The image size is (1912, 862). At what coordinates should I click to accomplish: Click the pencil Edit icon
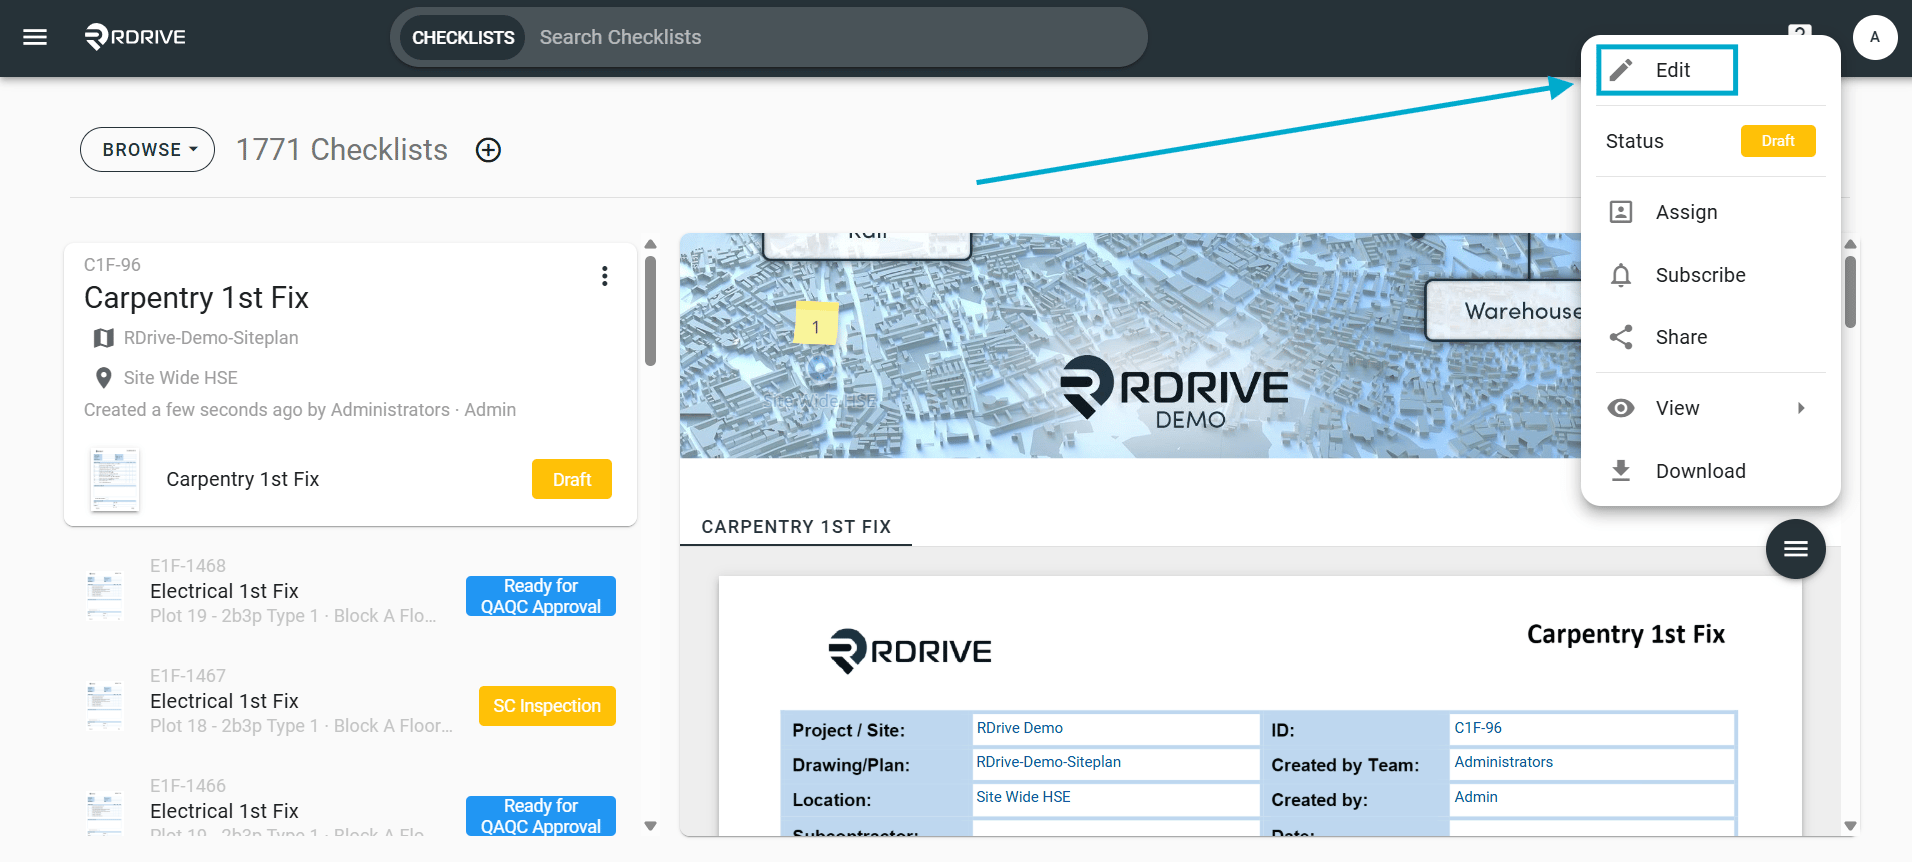click(x=1621, y=70)
